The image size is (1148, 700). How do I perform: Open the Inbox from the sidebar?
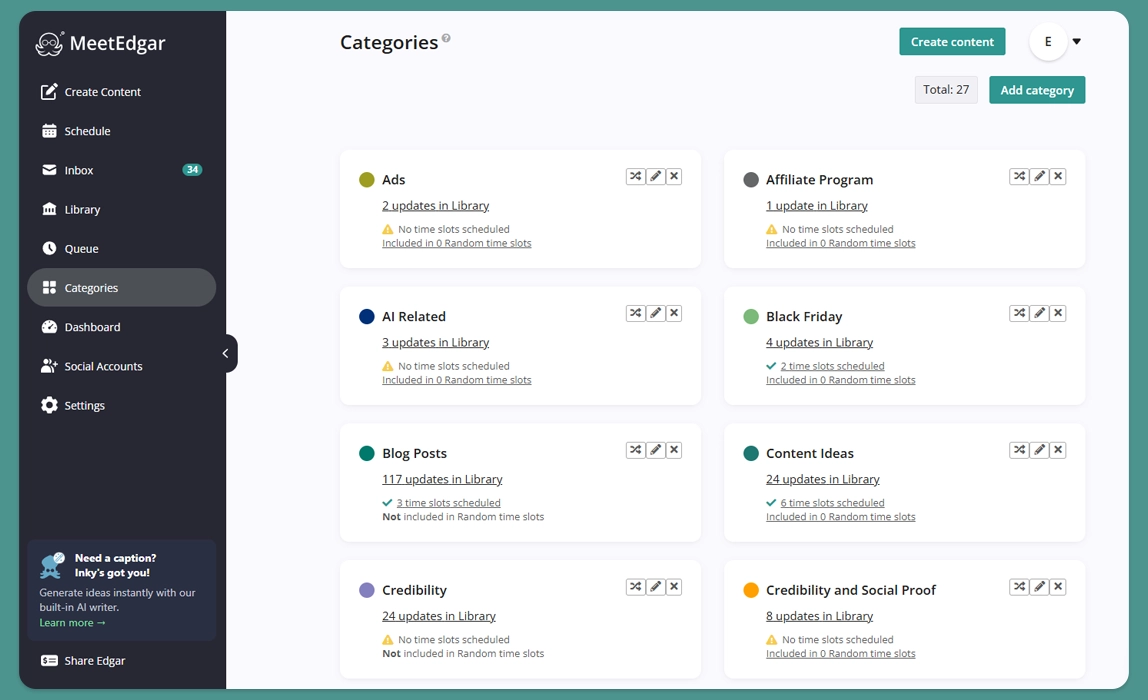(77, 170)
